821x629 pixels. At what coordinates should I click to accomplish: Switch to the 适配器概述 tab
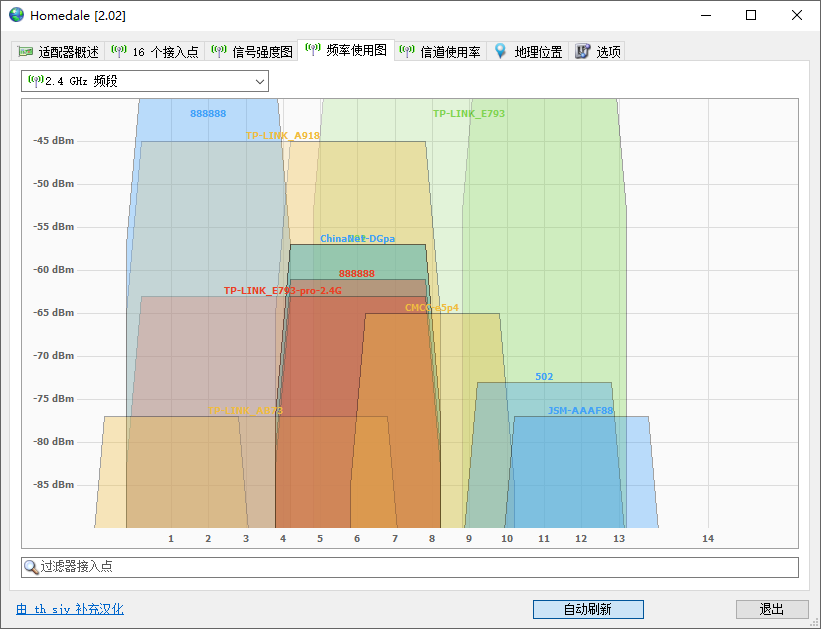pyautogui.click(x=68, y=52)
